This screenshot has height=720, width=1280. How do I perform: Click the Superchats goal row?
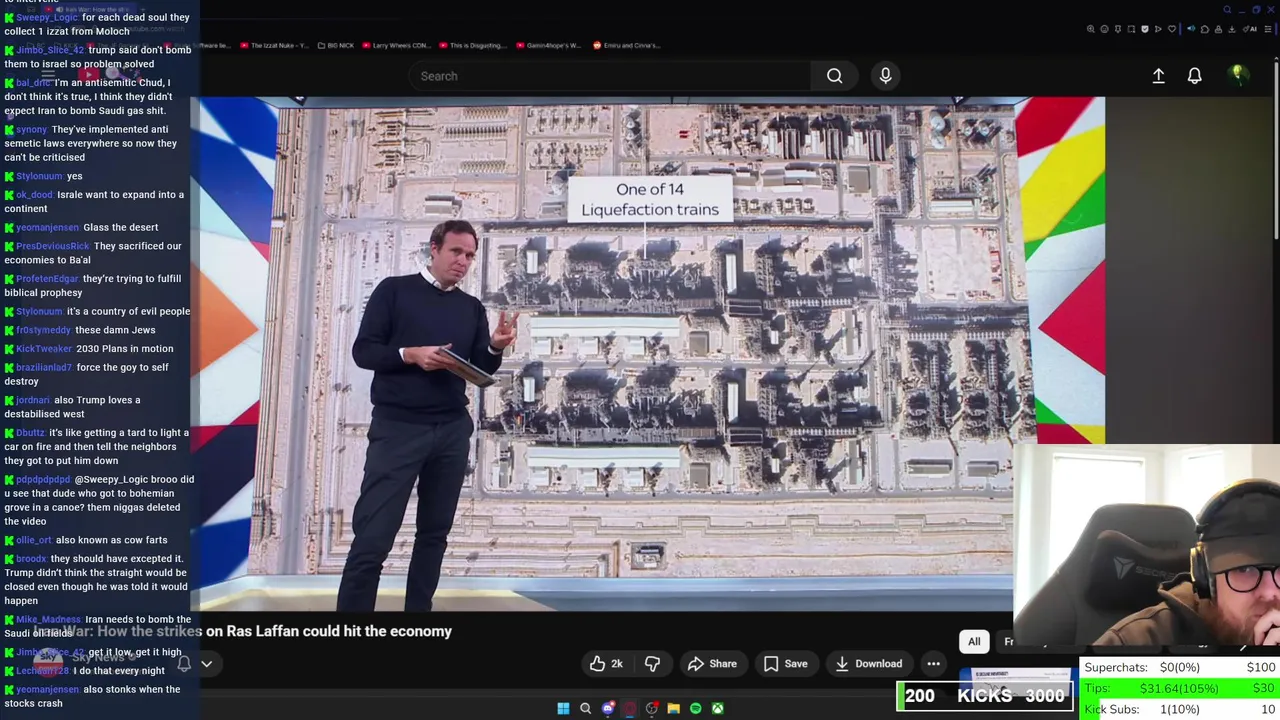[1180, 667]
